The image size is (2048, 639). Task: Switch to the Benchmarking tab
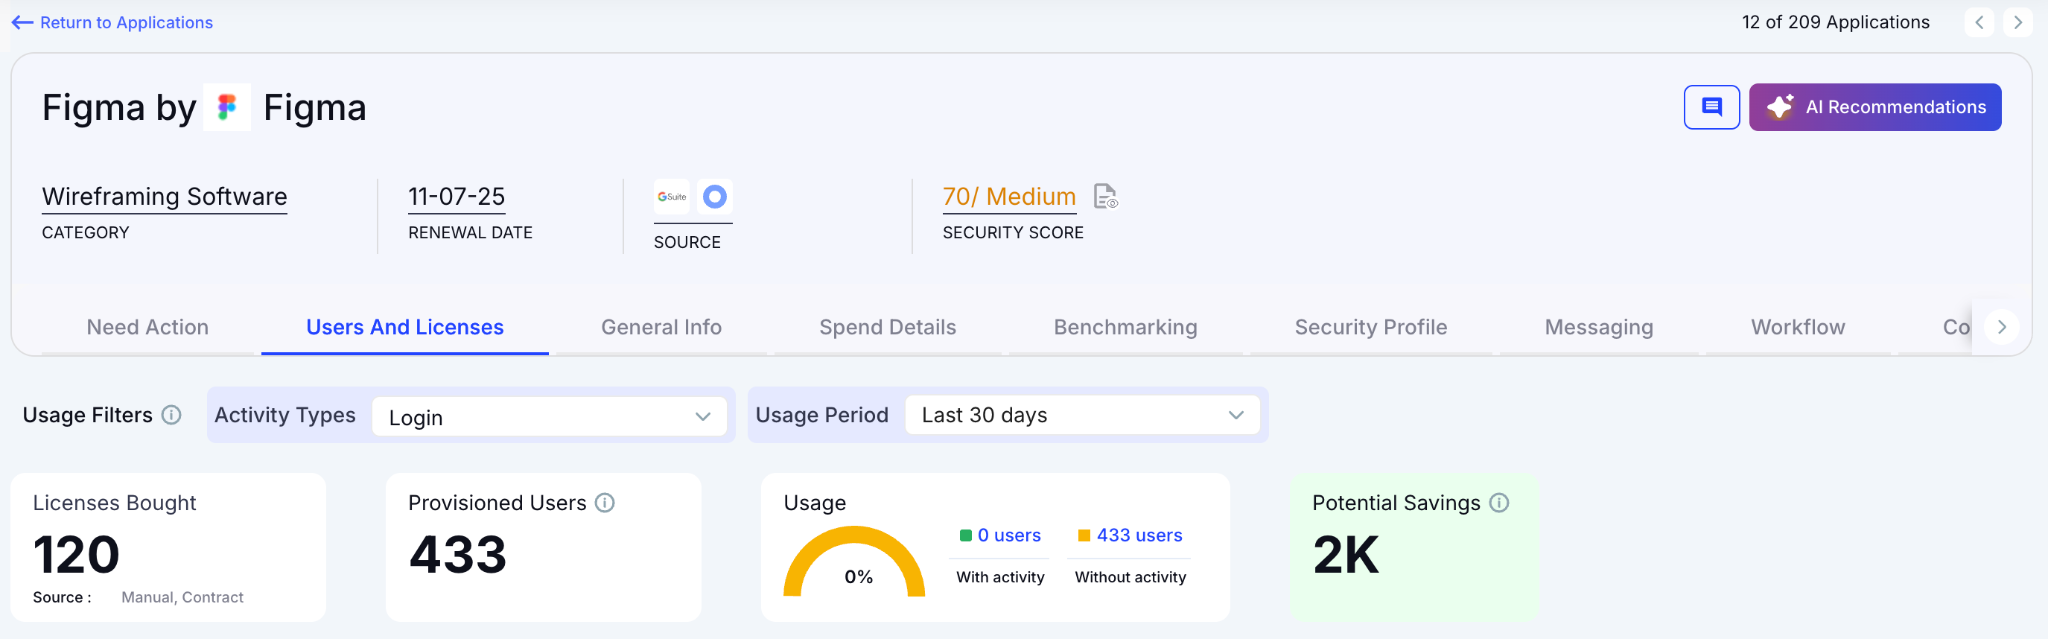point(1125,327)
